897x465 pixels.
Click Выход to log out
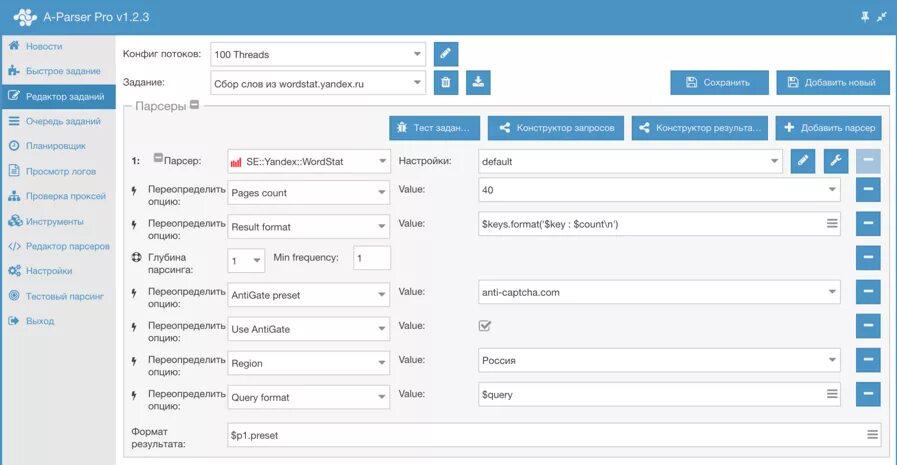pos(58,321)
